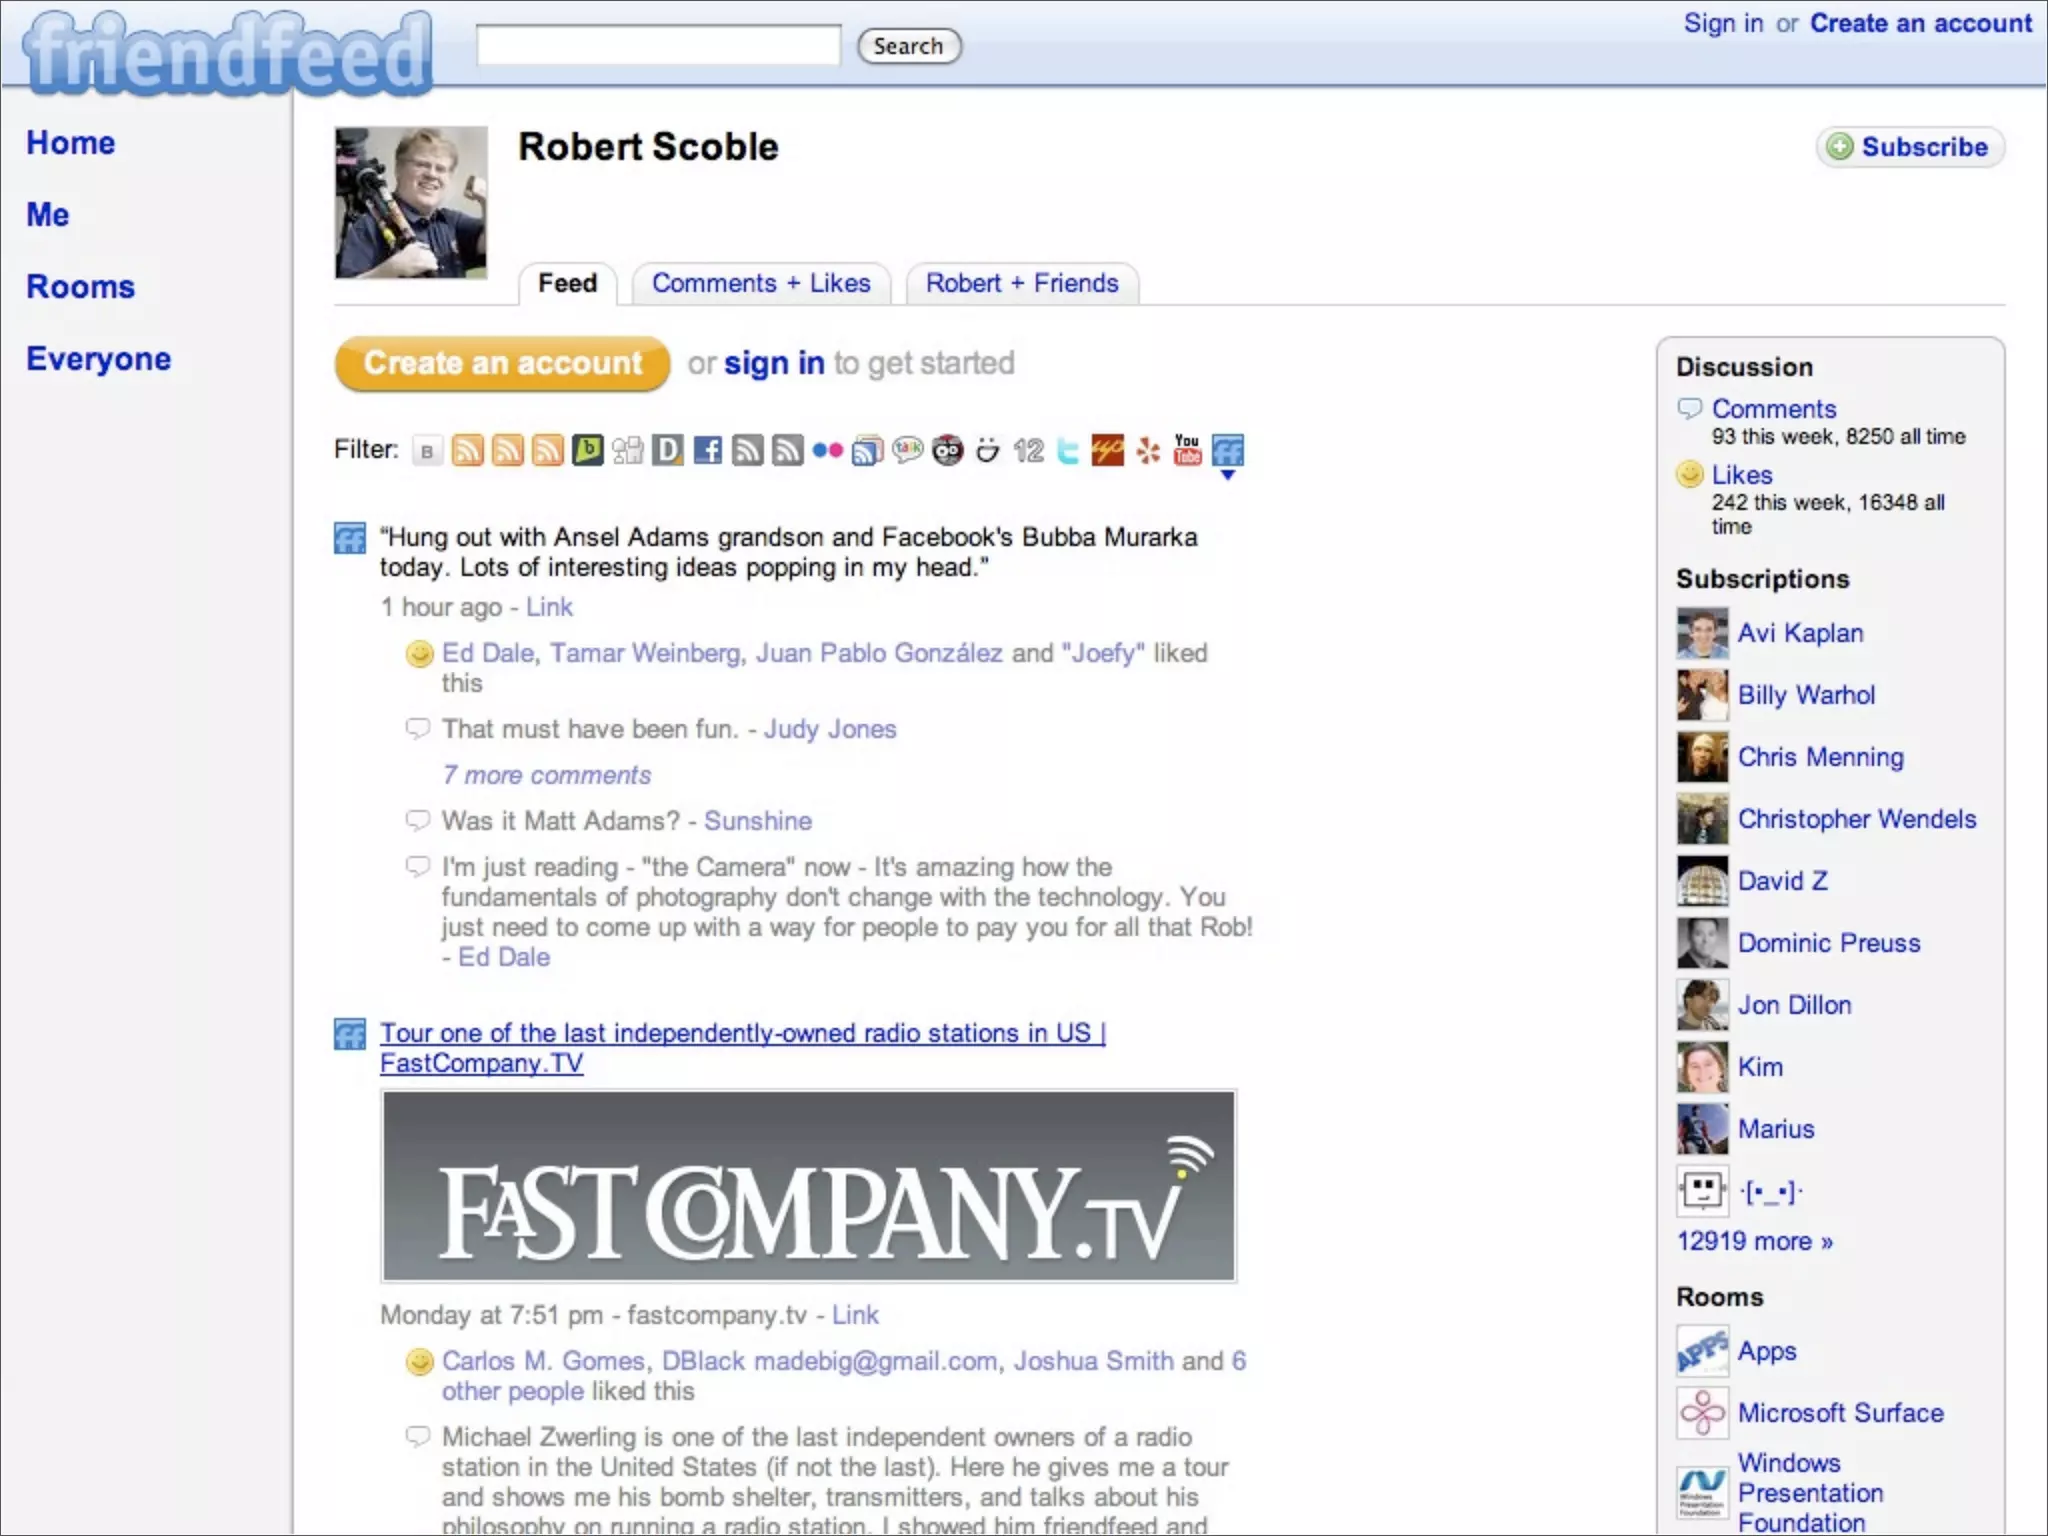Filter feed by Flickr icon
This screenshot has width=2048, height=1536.
827,451
